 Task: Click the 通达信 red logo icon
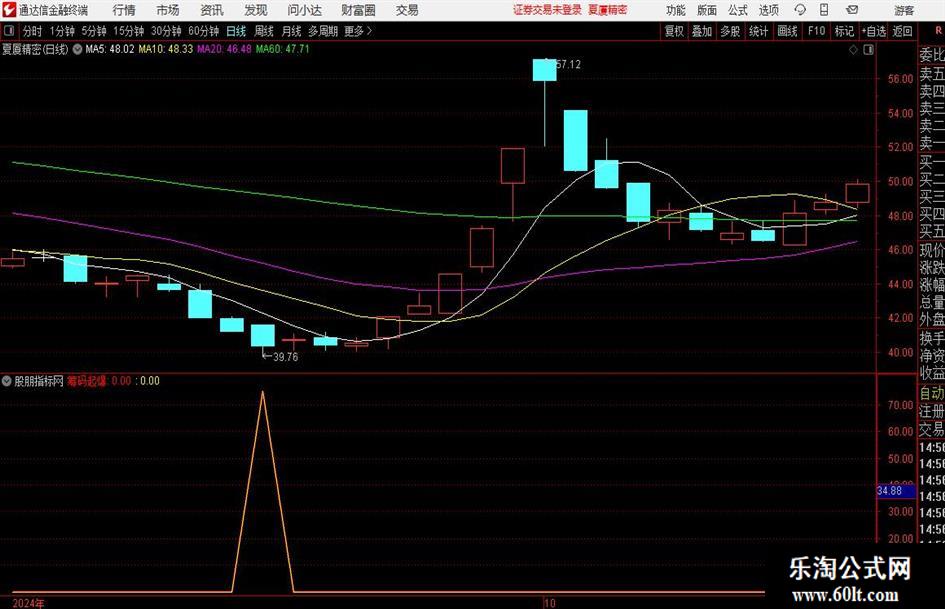click(x=8, y=10)
